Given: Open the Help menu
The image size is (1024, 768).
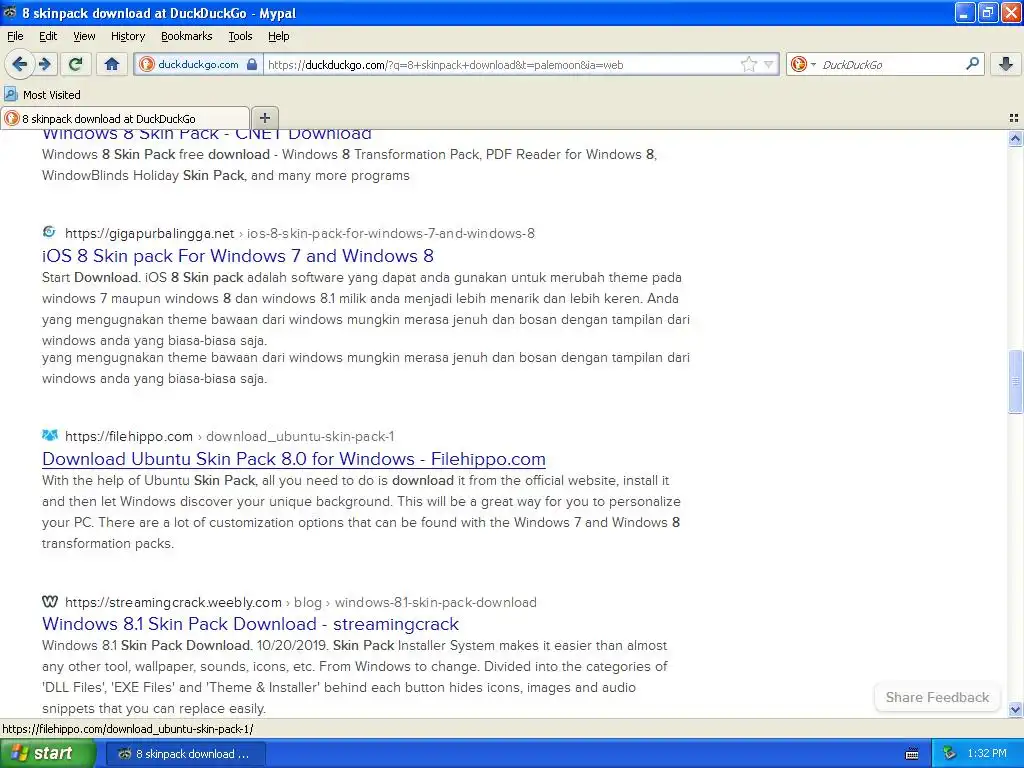Looking at the screenshot, I should tap(278, 36).
